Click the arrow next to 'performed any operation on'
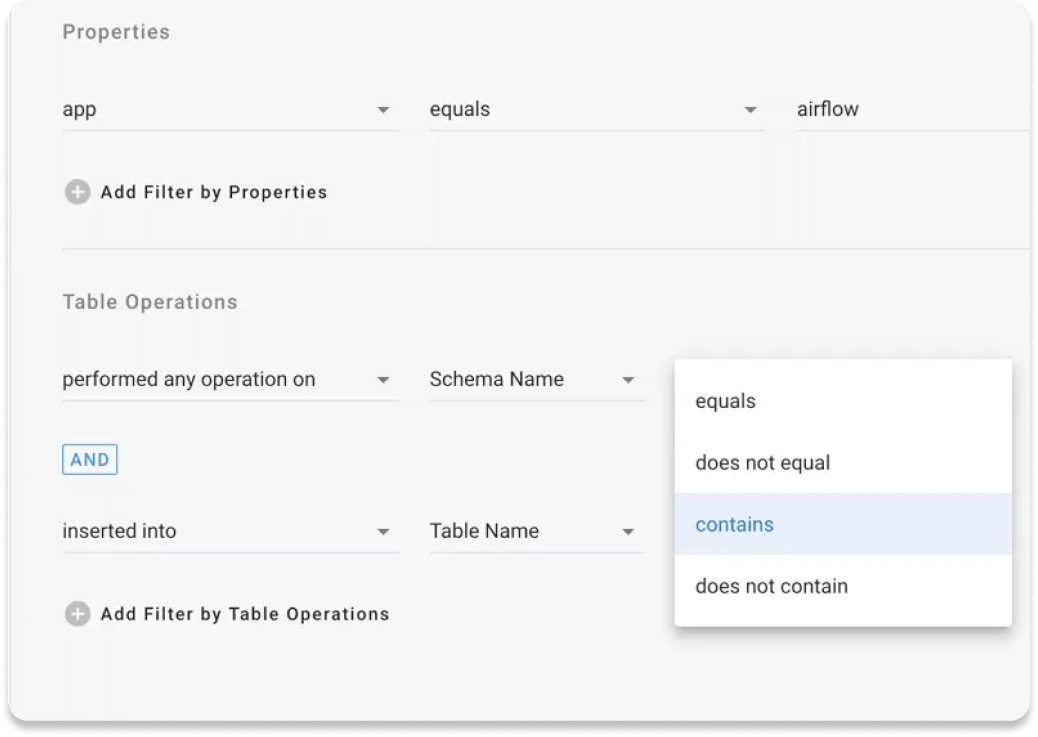 click(x=383, y=380)
